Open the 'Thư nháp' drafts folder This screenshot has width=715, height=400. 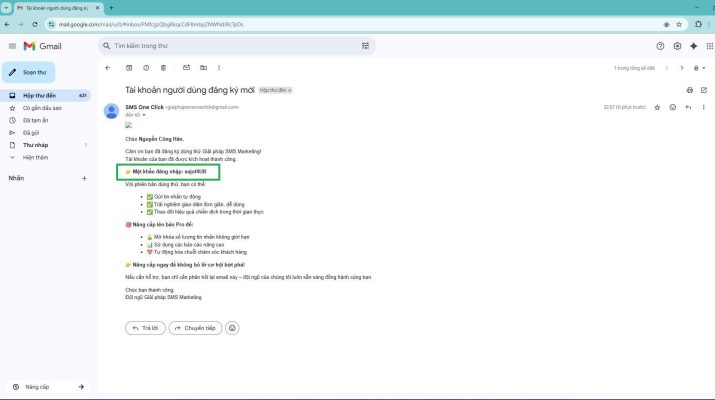[x=34, y=145]
